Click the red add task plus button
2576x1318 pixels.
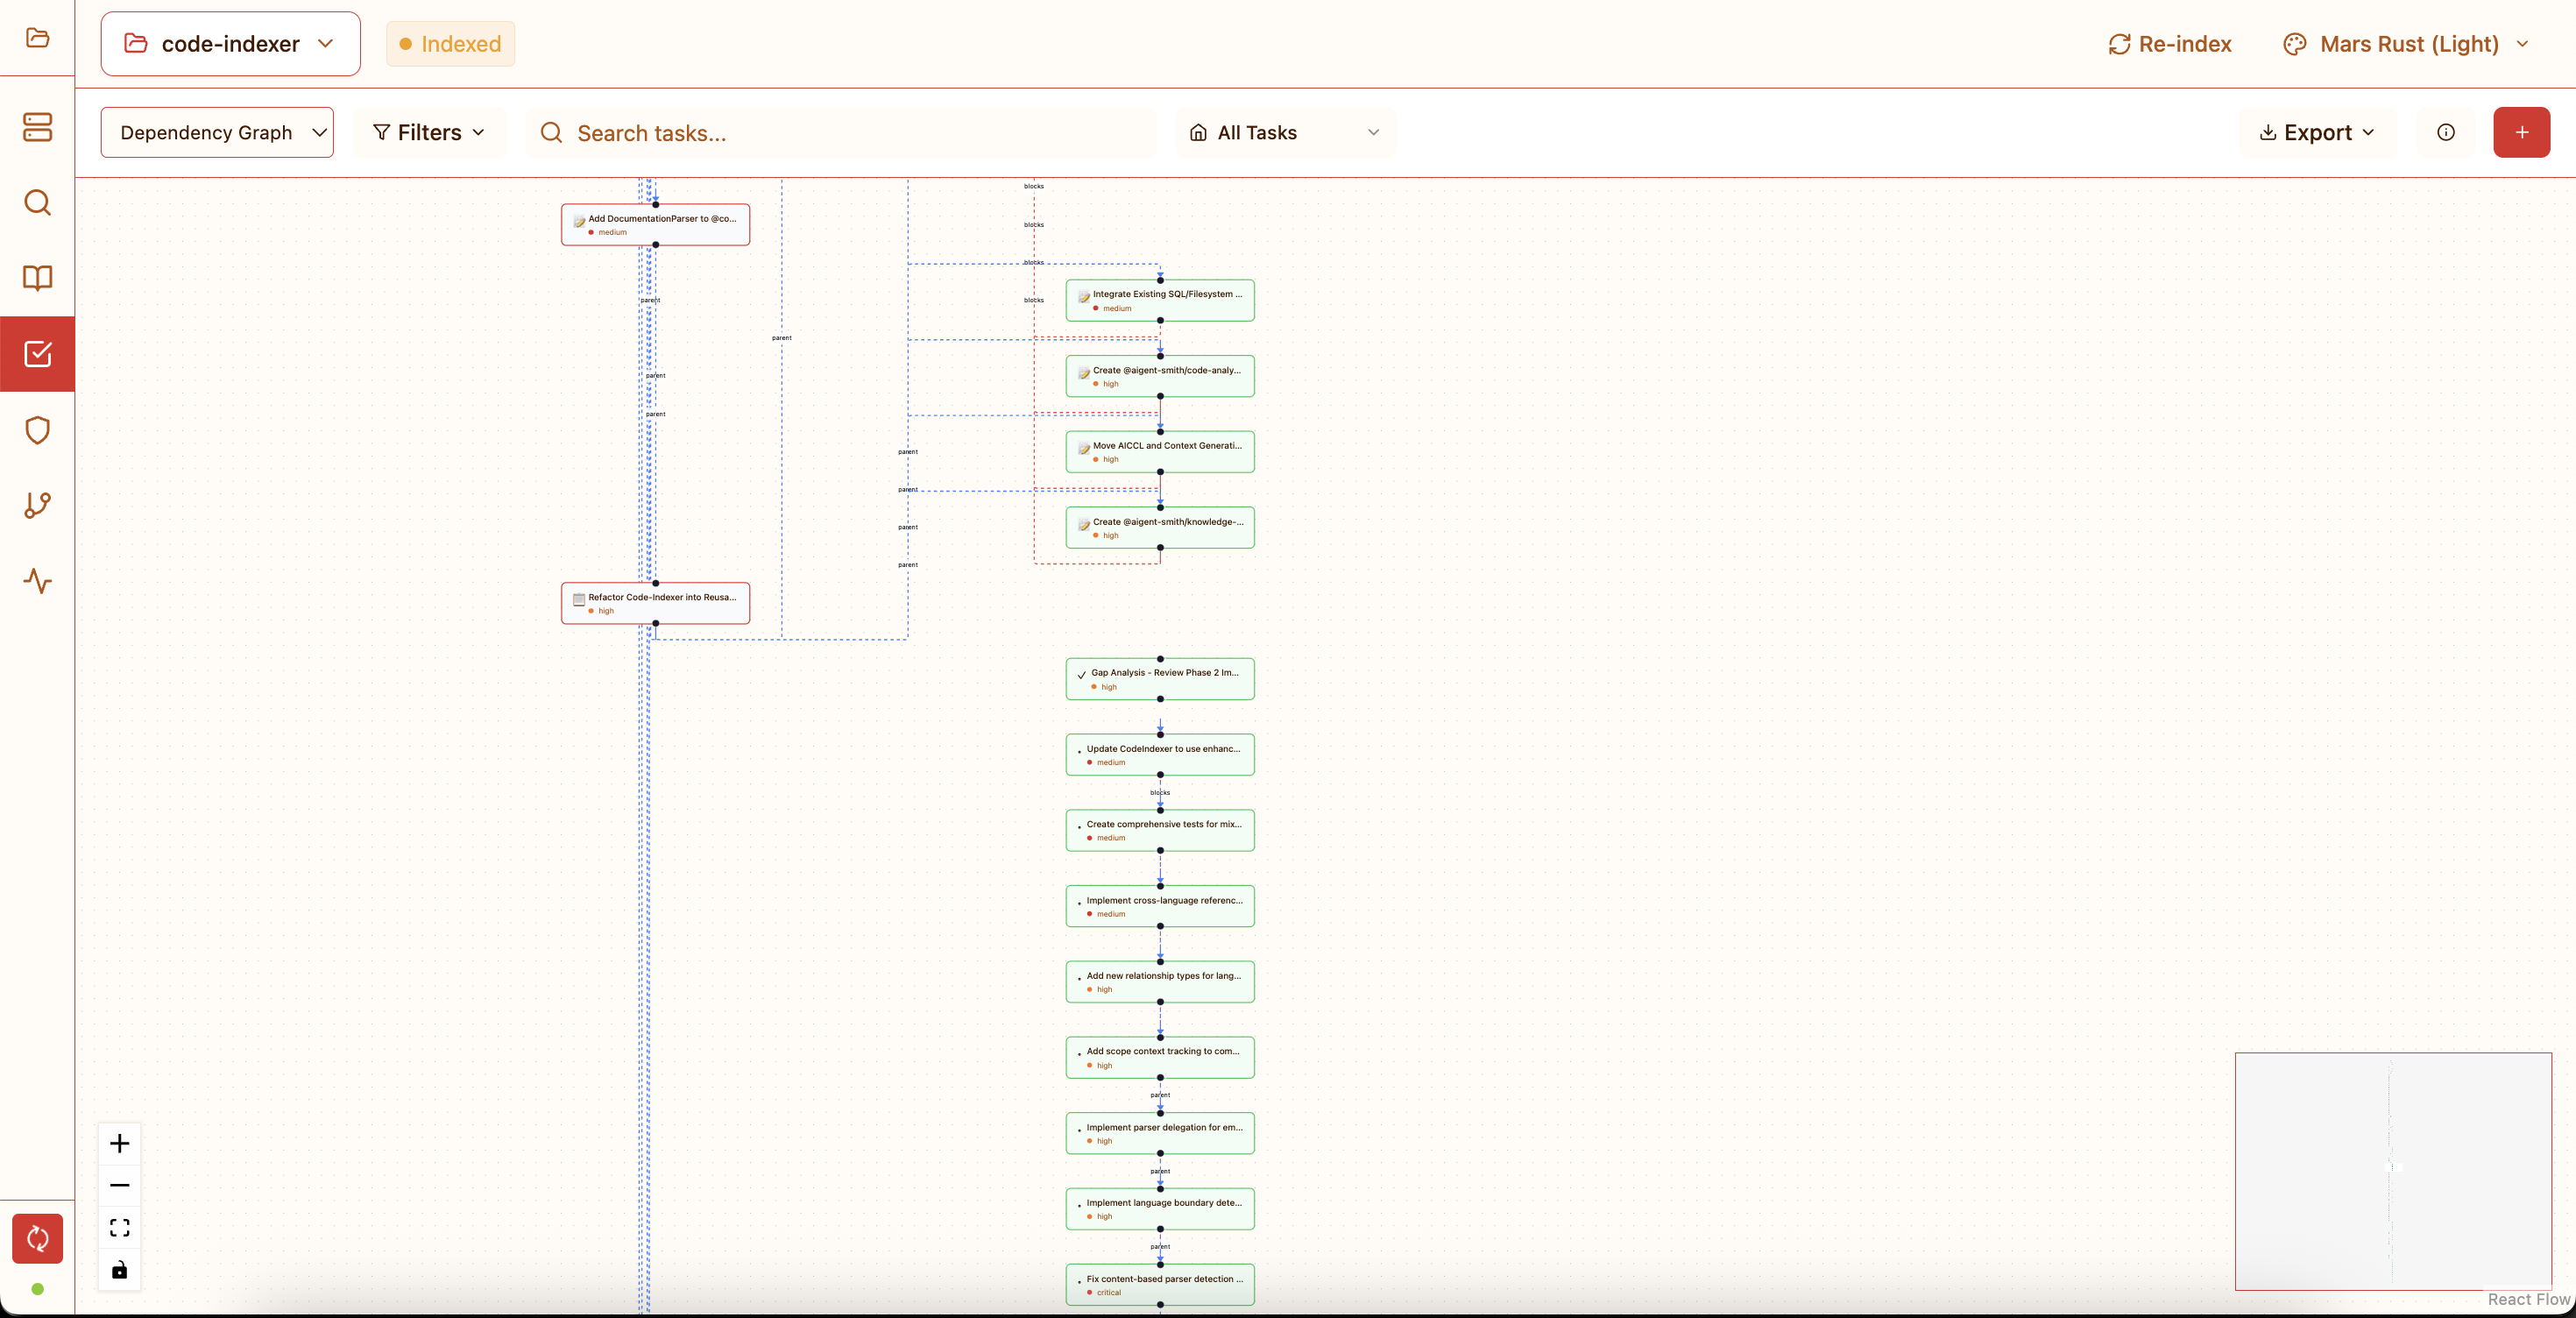point(2521,132)
